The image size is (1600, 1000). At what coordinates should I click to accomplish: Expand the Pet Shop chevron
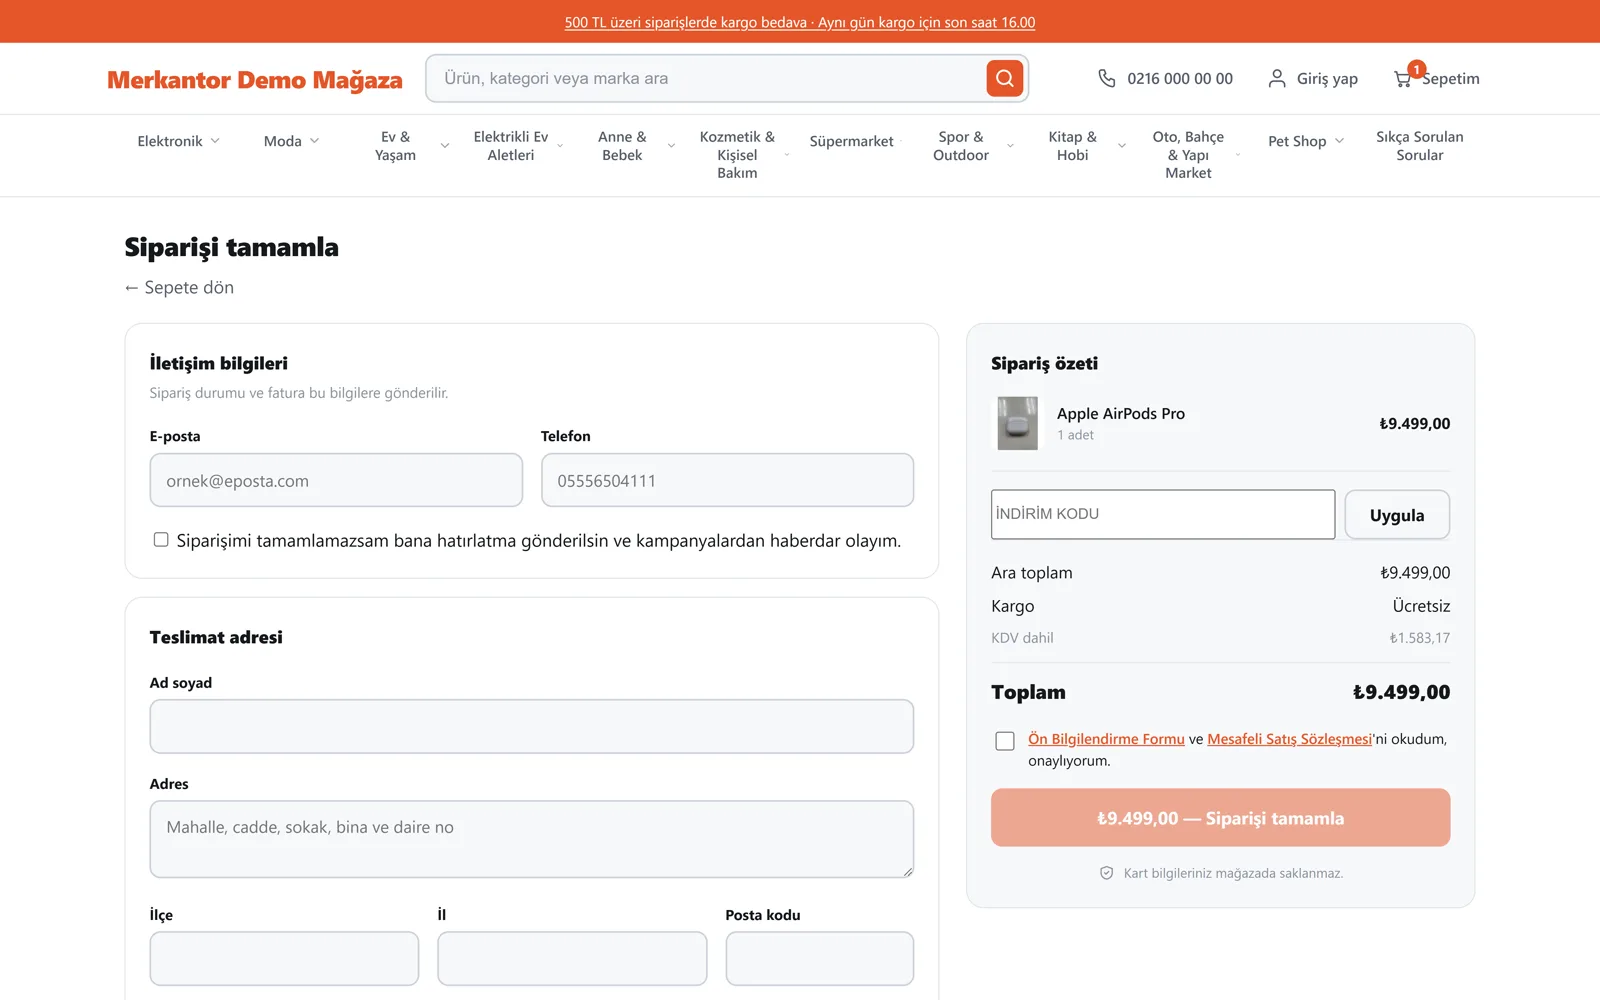coord(1339,141)
